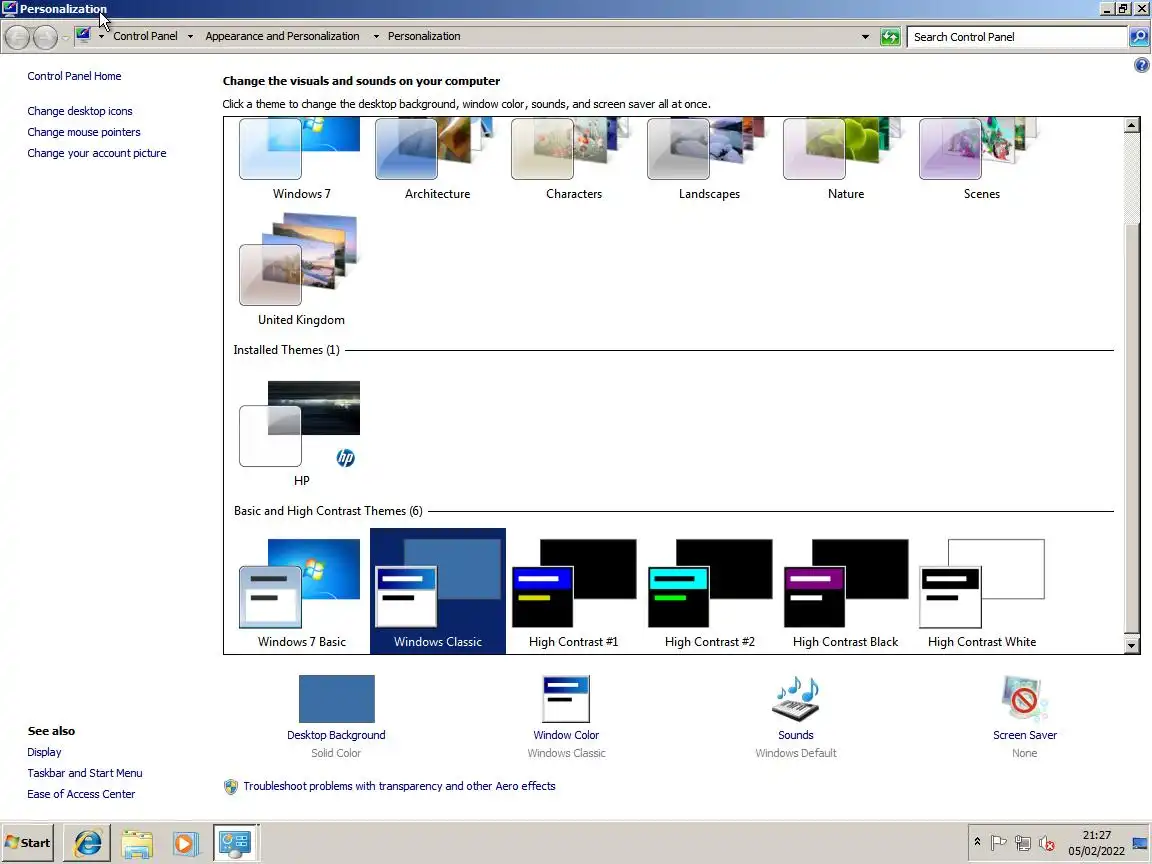This screenshot has height=864, width=1152.
Task: Open Ease of Access Center link
Action: coord(81,793)
